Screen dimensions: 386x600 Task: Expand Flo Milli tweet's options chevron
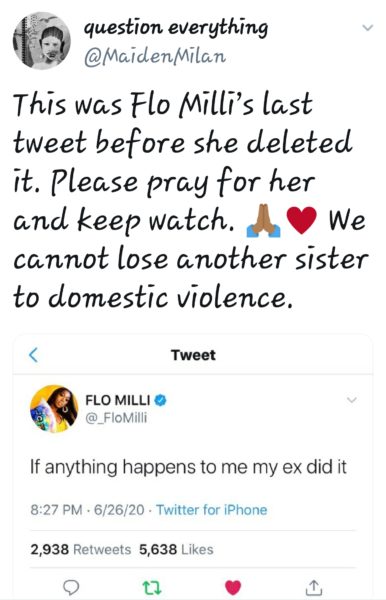352,400
